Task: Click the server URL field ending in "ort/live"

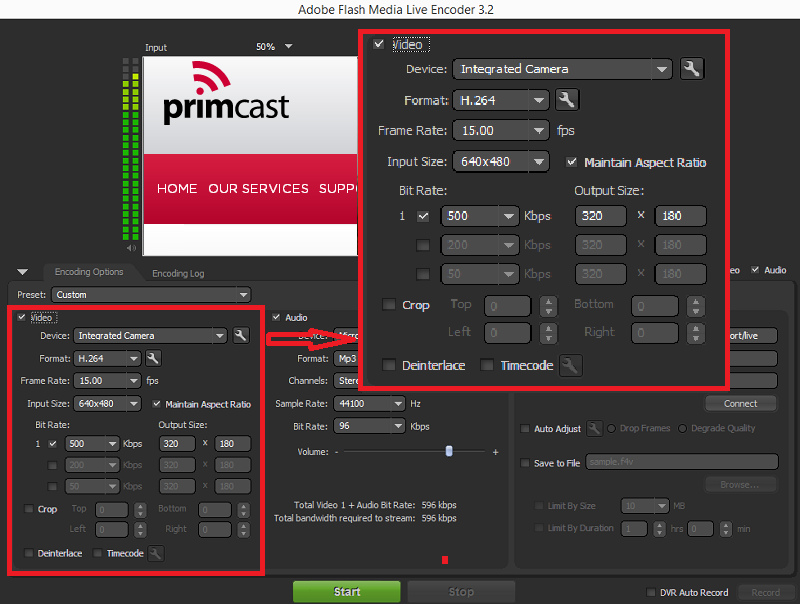Action: point(752,335)
